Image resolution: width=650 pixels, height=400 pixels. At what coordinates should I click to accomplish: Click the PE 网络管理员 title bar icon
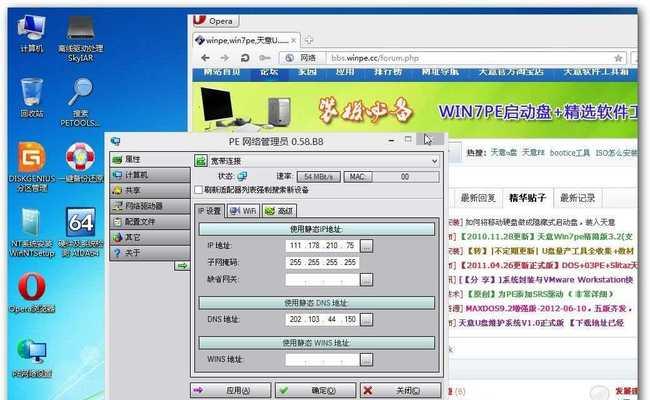115,141
